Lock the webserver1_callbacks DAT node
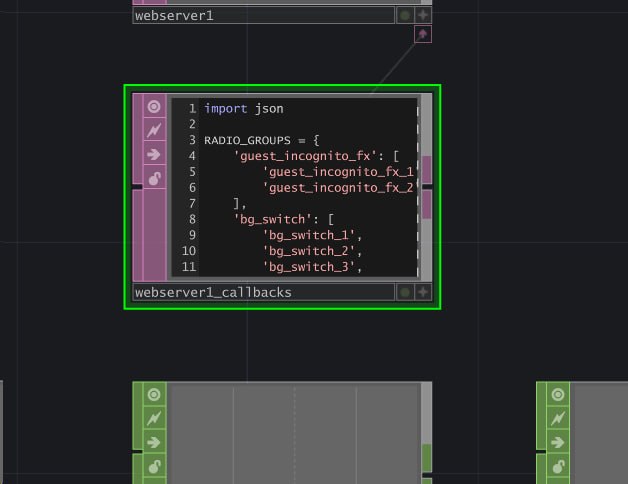The image size is (628, 484). 154,178
